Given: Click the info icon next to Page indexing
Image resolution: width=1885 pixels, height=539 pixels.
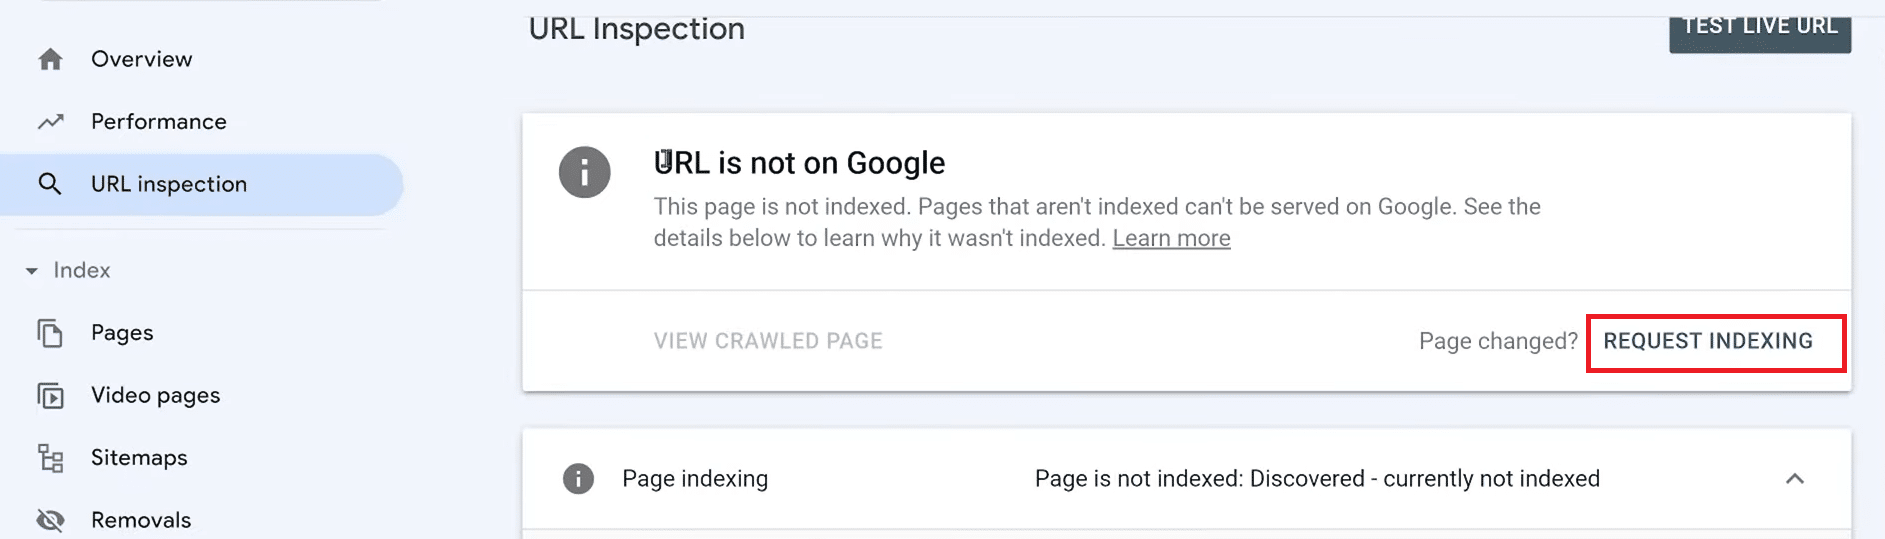Looking at the screenshot, I should click(578, 479).
